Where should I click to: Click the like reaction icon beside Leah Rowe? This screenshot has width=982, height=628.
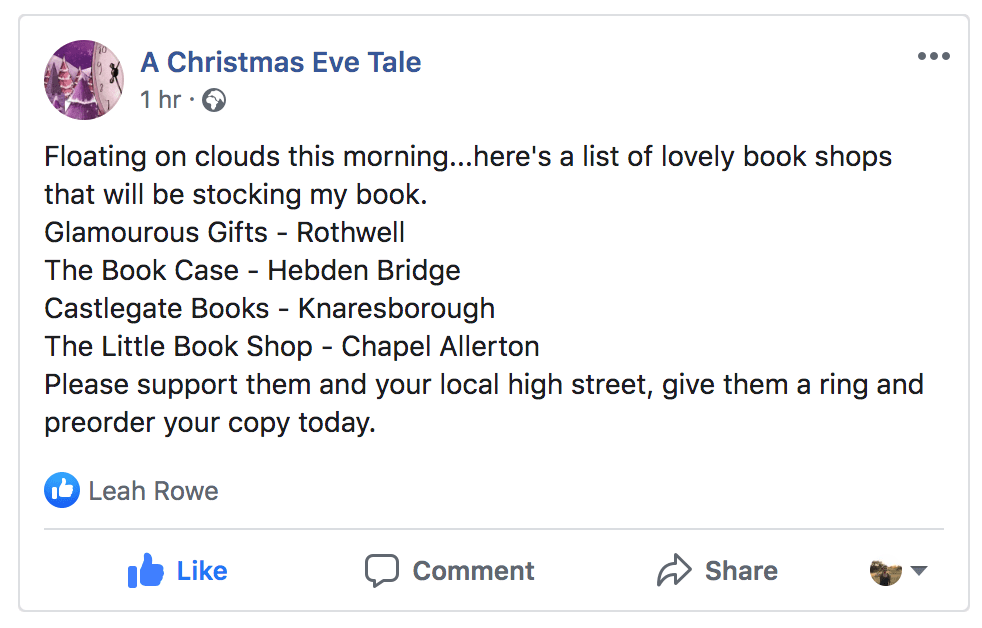(x=62, y=491)
